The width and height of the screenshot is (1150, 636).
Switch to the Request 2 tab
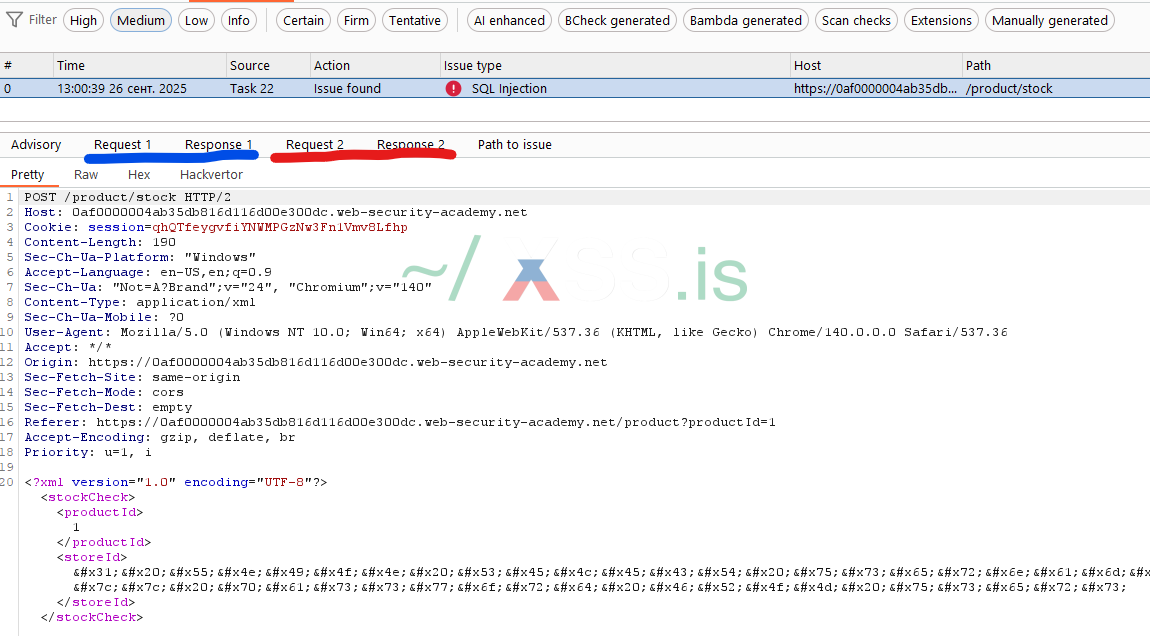pyautogui.click(x=315, y=145)
